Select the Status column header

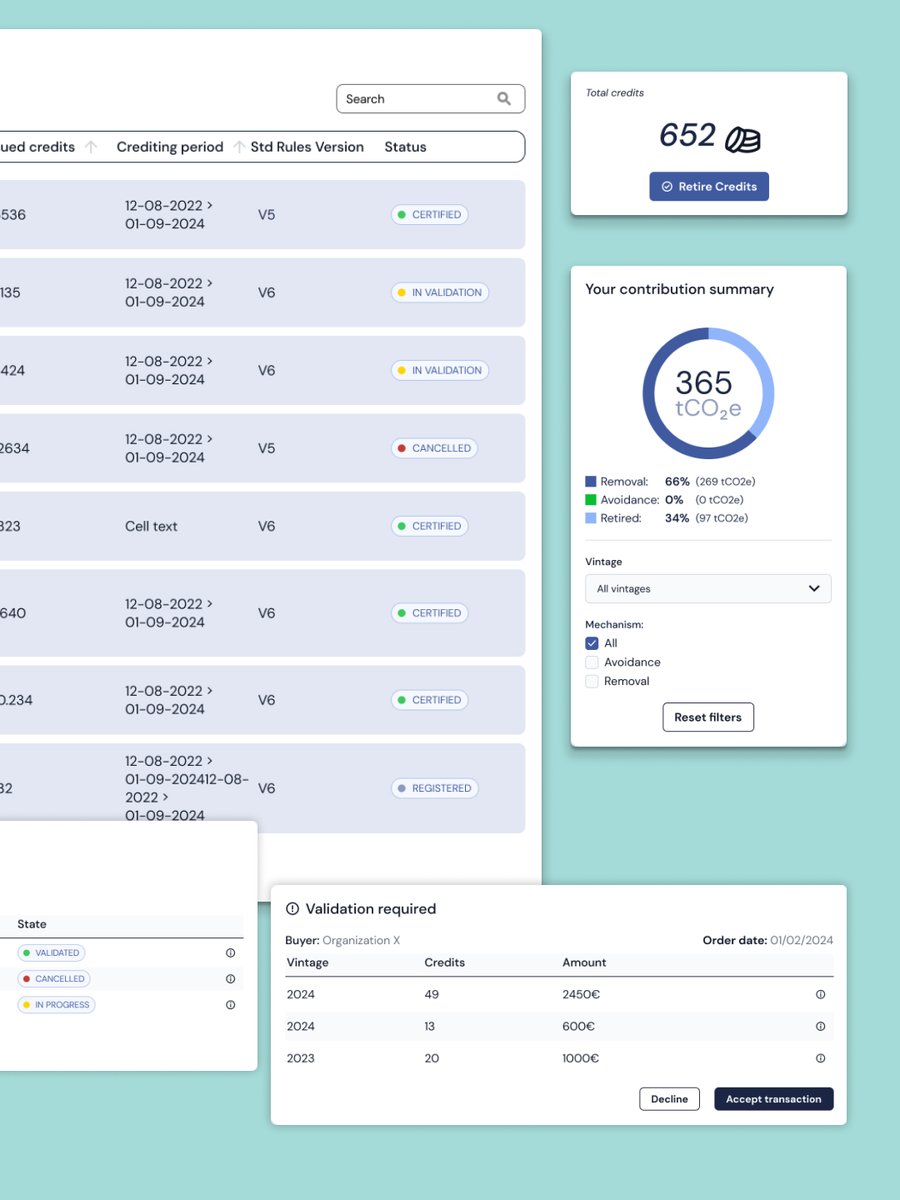tap(405, 146)
